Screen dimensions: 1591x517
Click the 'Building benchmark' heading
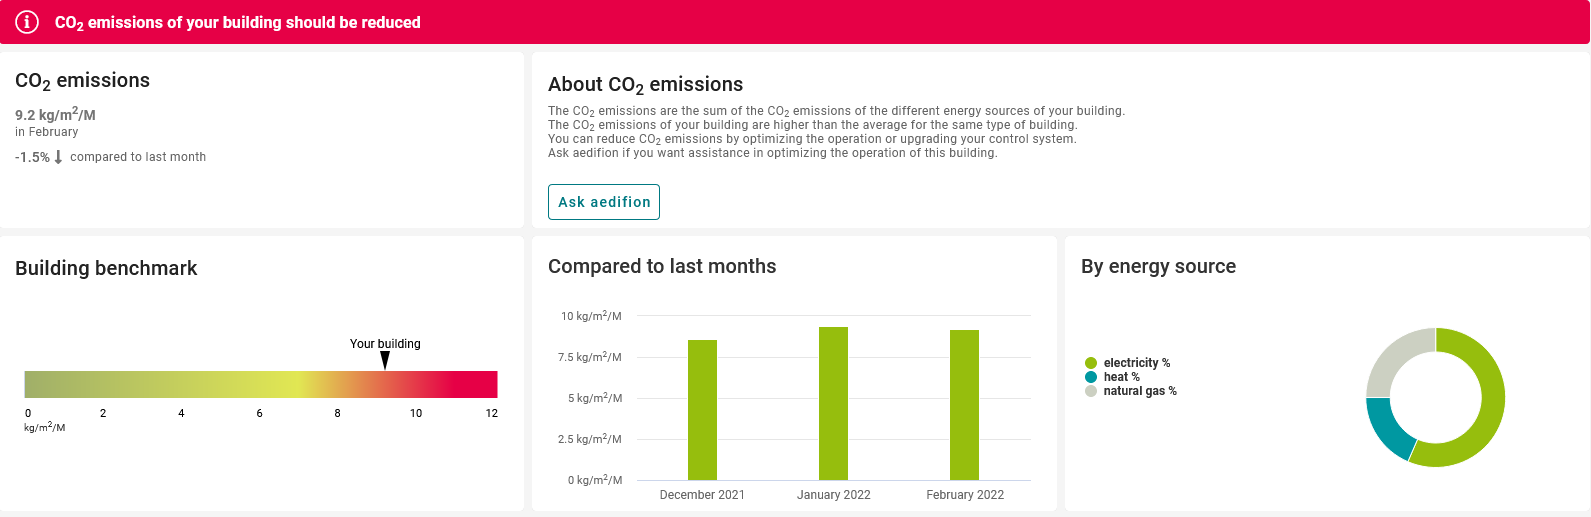[x=106, y=268]
